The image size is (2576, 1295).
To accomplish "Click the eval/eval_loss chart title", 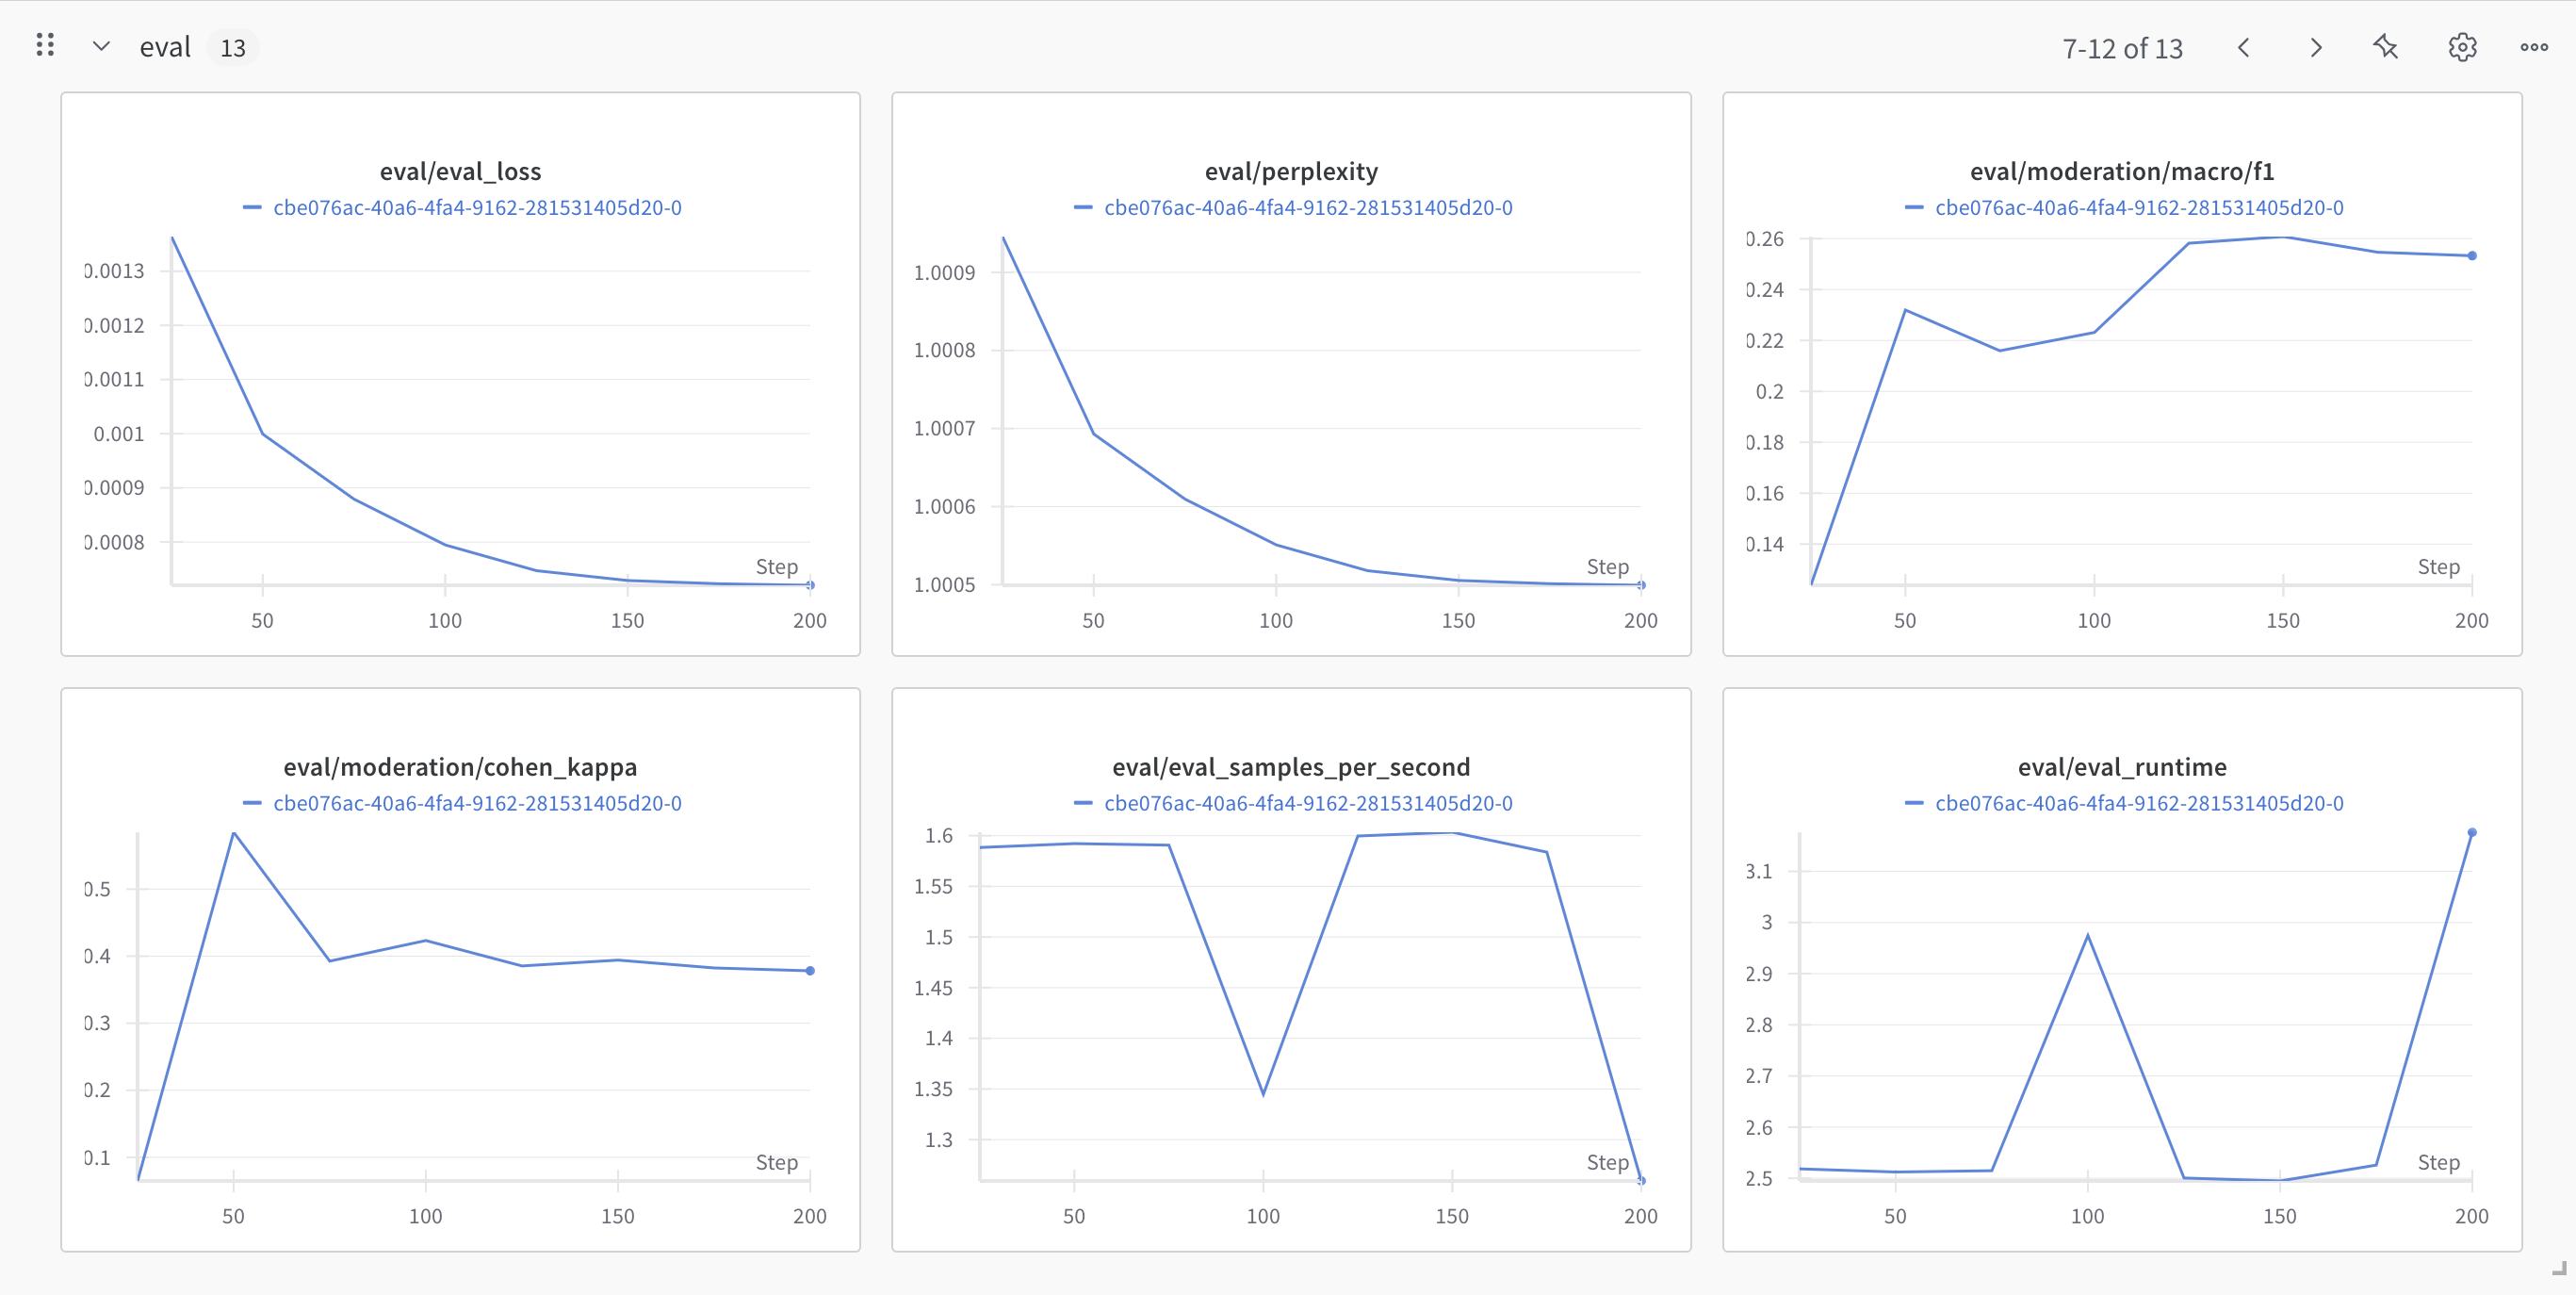I will click(x=460, y=171).
